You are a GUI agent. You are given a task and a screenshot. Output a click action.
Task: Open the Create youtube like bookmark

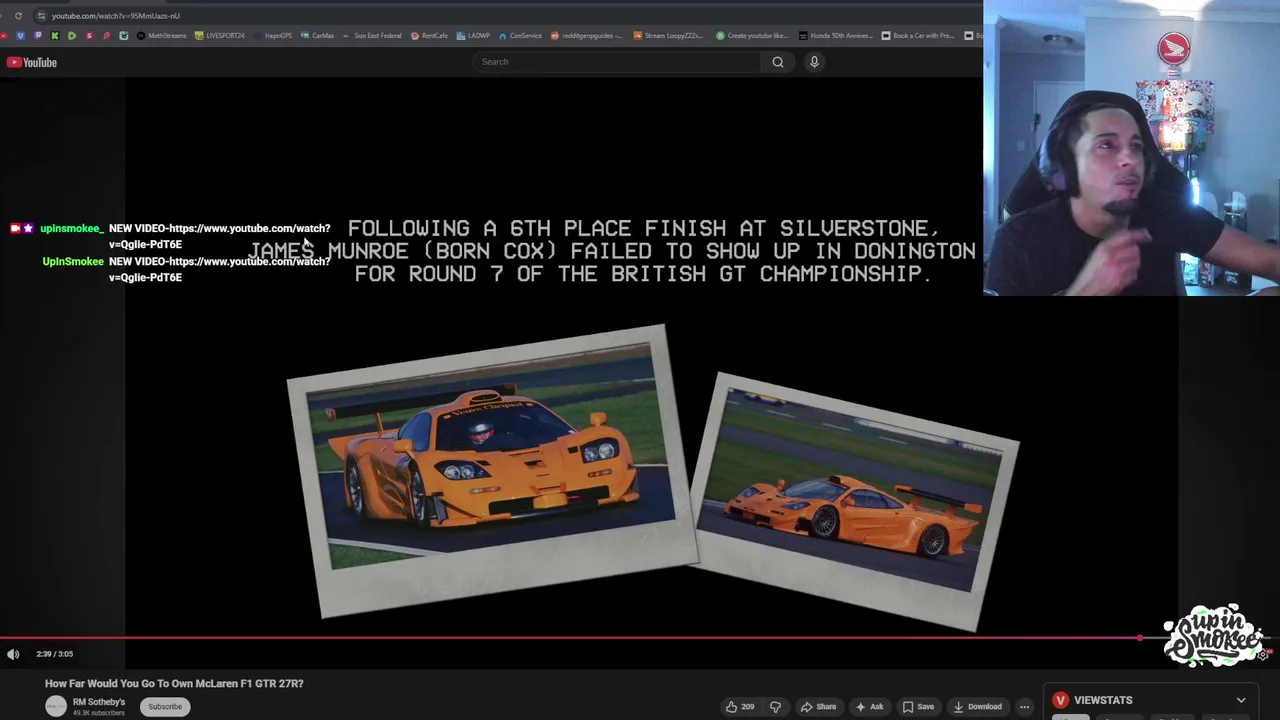click(752, 36)
